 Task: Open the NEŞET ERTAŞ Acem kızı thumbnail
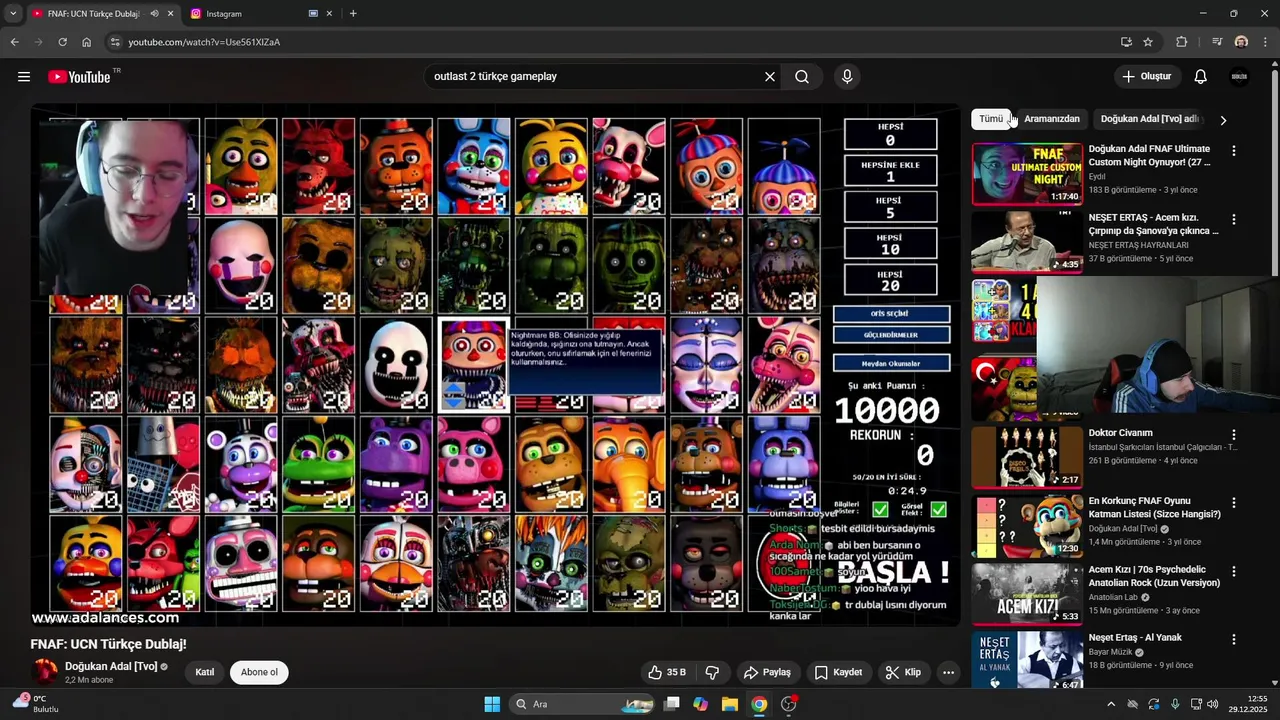[x=1027, y=242]
